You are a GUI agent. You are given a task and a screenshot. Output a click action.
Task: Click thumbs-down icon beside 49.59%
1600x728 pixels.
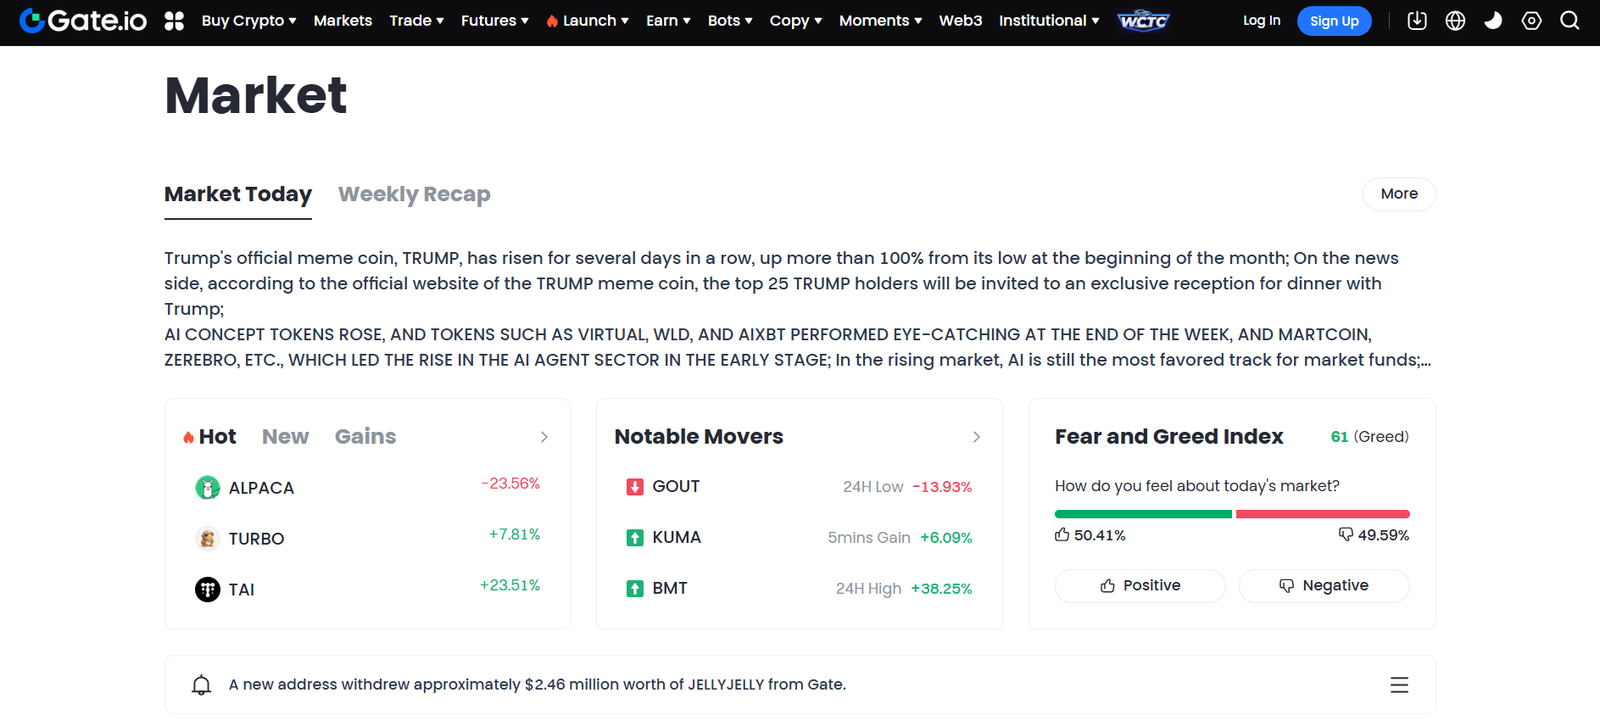pyautogui.click(x=1346, y=535)
